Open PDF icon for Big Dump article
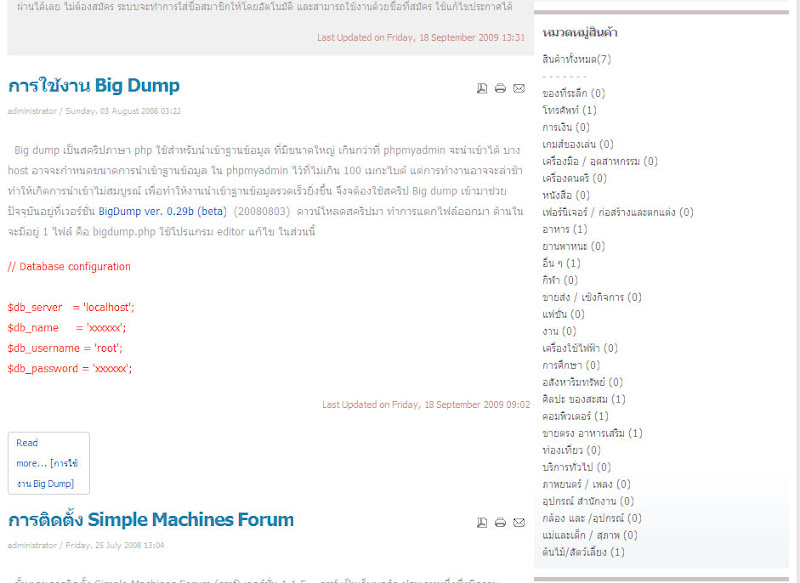 (x=482, y=88)
